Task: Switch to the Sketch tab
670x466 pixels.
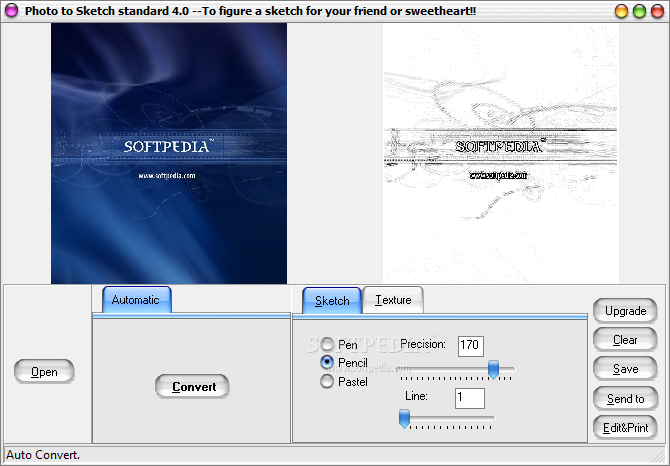Action: (x=332, y=301)
